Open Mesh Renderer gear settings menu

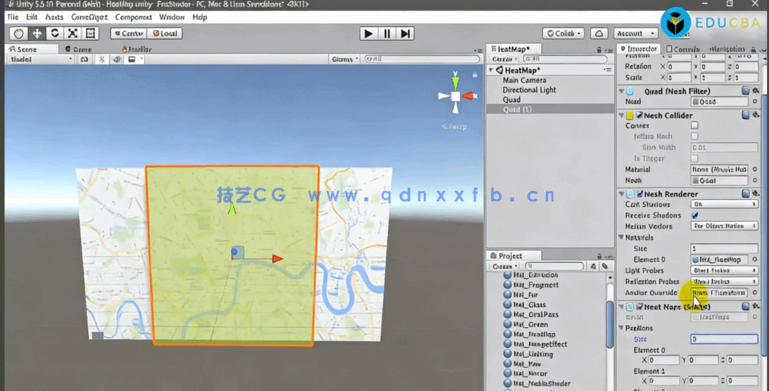[x=756, y=194]
